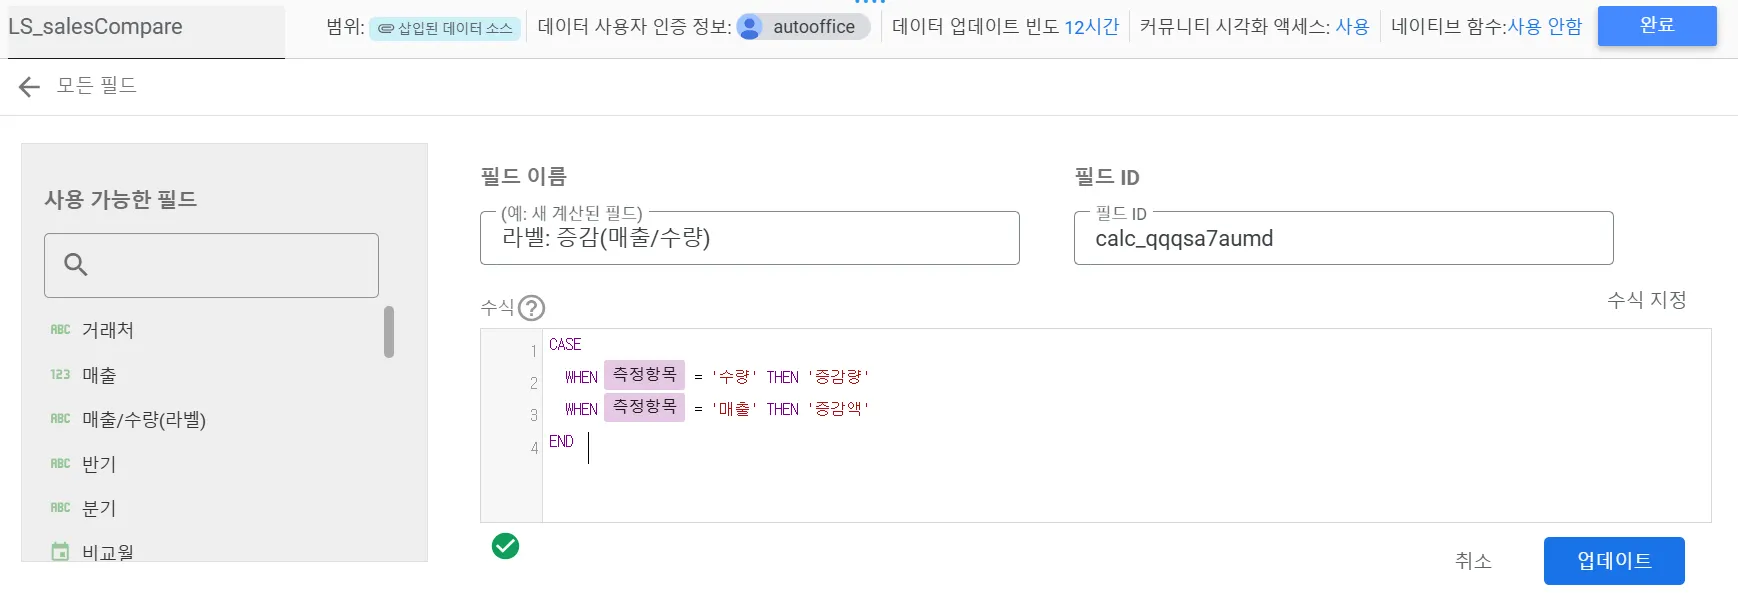Open 수식 지정 formatting option
The image size is (1738, 597).
[1646, 300]
